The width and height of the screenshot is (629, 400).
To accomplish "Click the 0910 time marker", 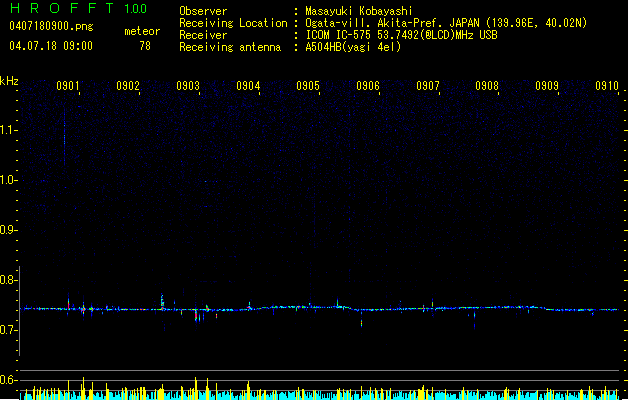I will pos(607,86).
